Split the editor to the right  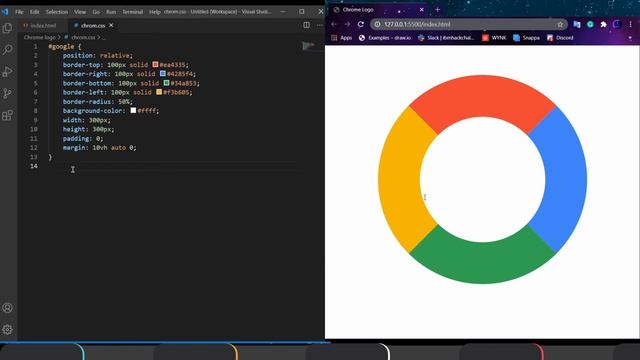click(x=307, y=25)
